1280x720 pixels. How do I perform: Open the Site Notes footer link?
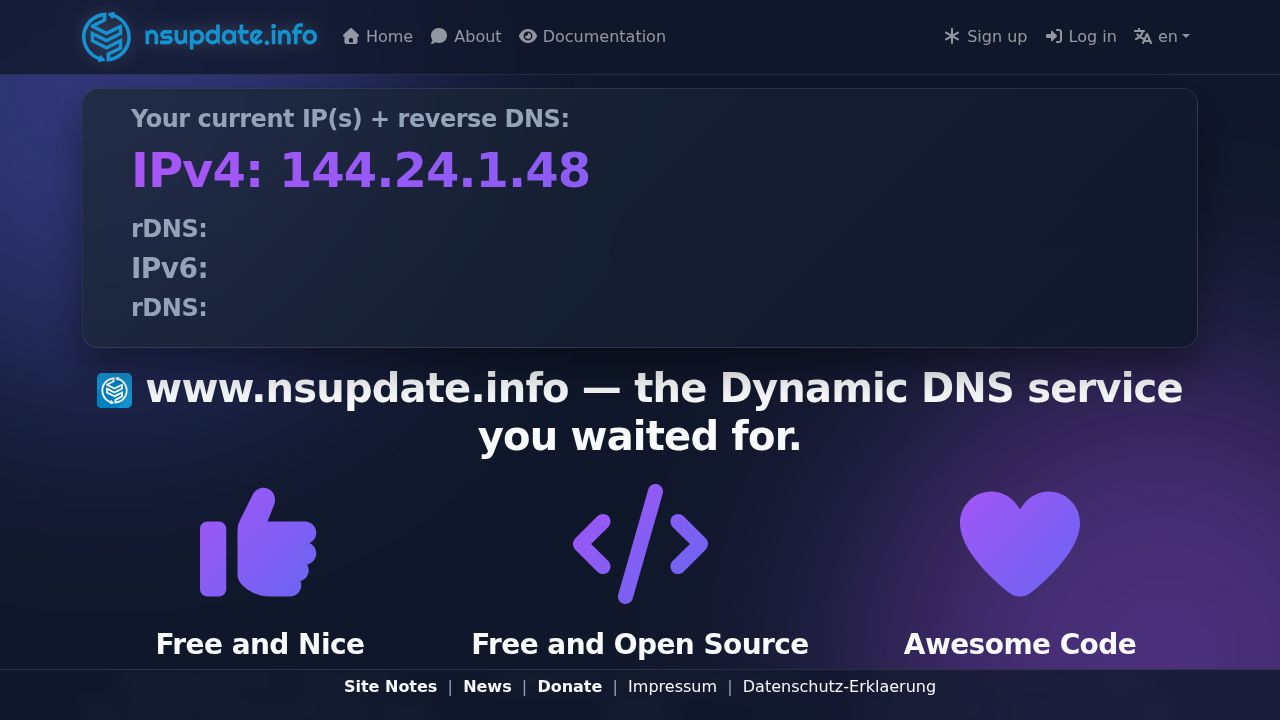(x=390, y=686)
